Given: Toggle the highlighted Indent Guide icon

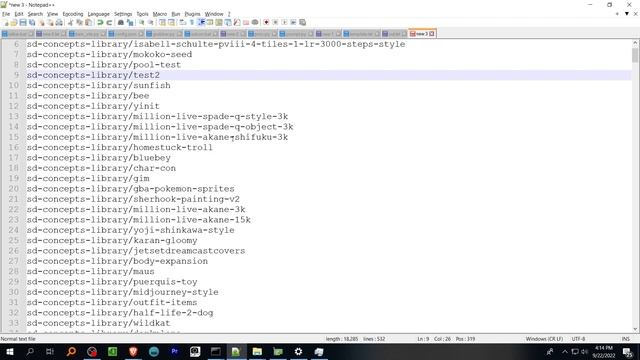Looking at the screenshot, I should point(201,22).
